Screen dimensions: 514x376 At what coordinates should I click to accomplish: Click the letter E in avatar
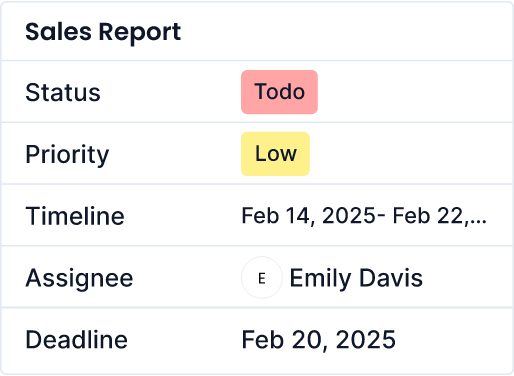[x=262, y=278]
